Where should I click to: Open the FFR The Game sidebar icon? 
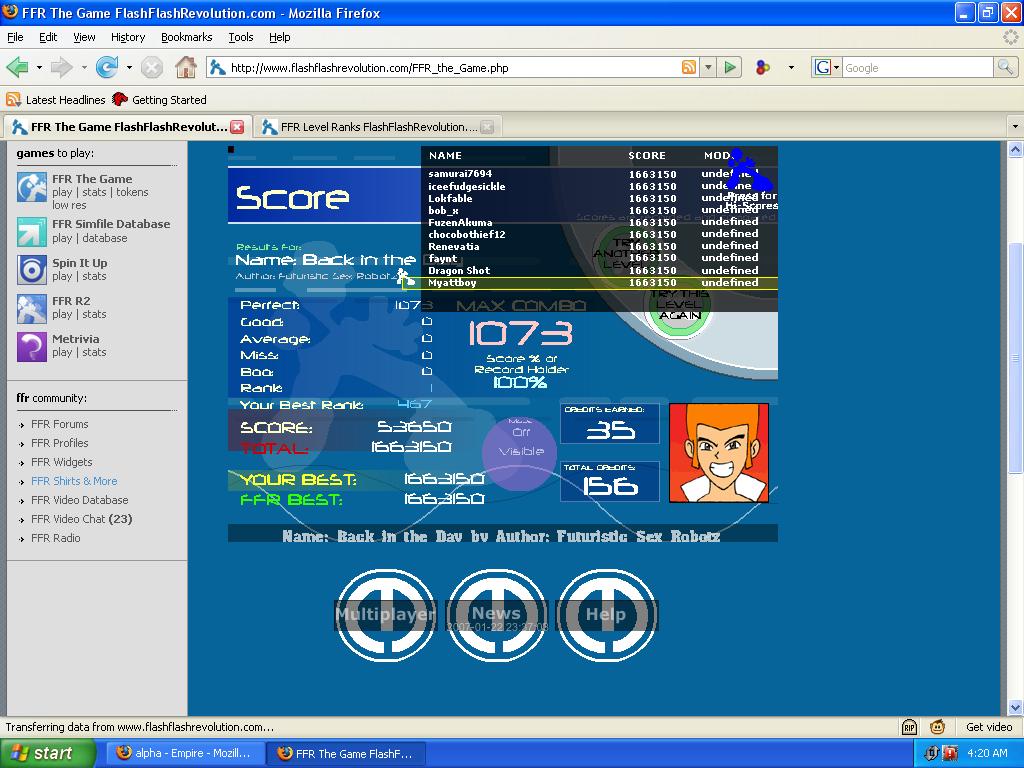point(31,187)
